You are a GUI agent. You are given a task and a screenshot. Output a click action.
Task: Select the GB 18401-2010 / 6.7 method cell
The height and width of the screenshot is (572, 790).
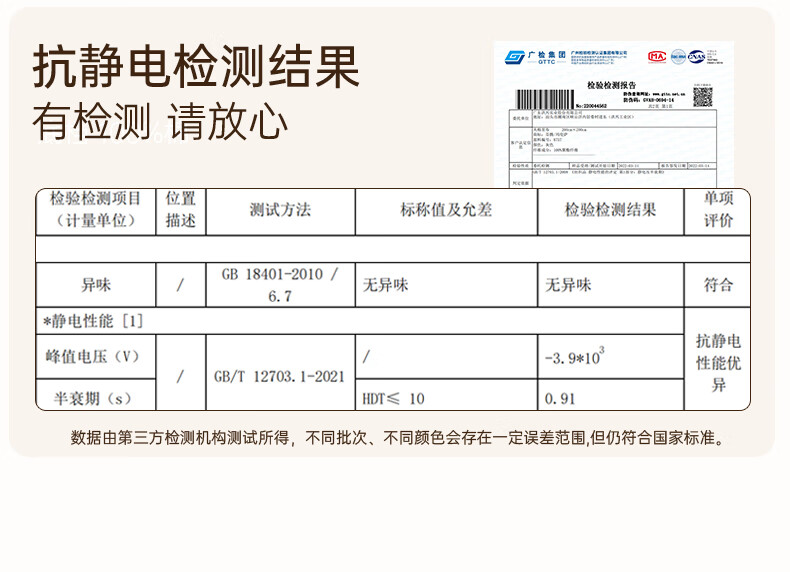pos(280,285)
